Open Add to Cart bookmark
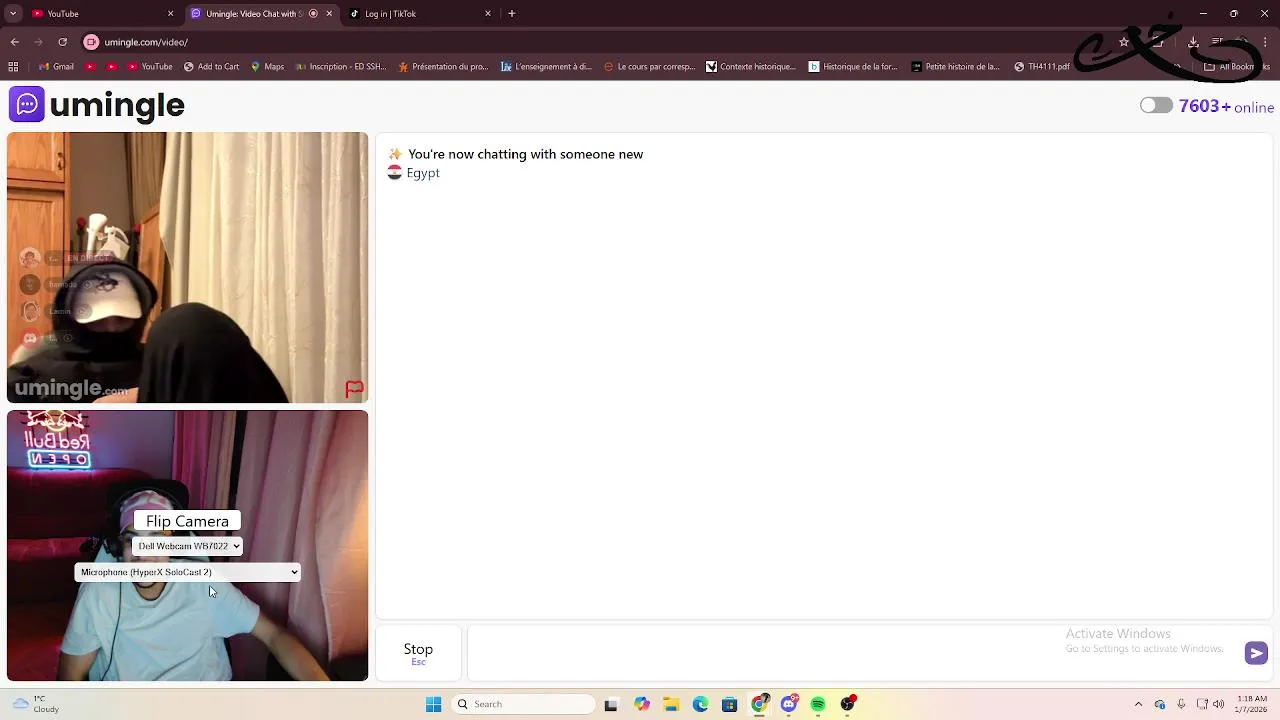The height and width of the screenshot is (720, 1280). [211, 67]
